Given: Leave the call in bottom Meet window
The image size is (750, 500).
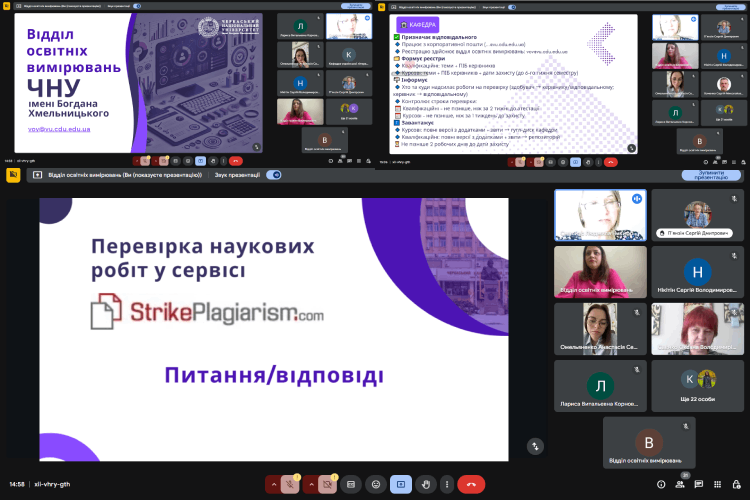Looking at the screenshot, I should (x=471, y=485).
